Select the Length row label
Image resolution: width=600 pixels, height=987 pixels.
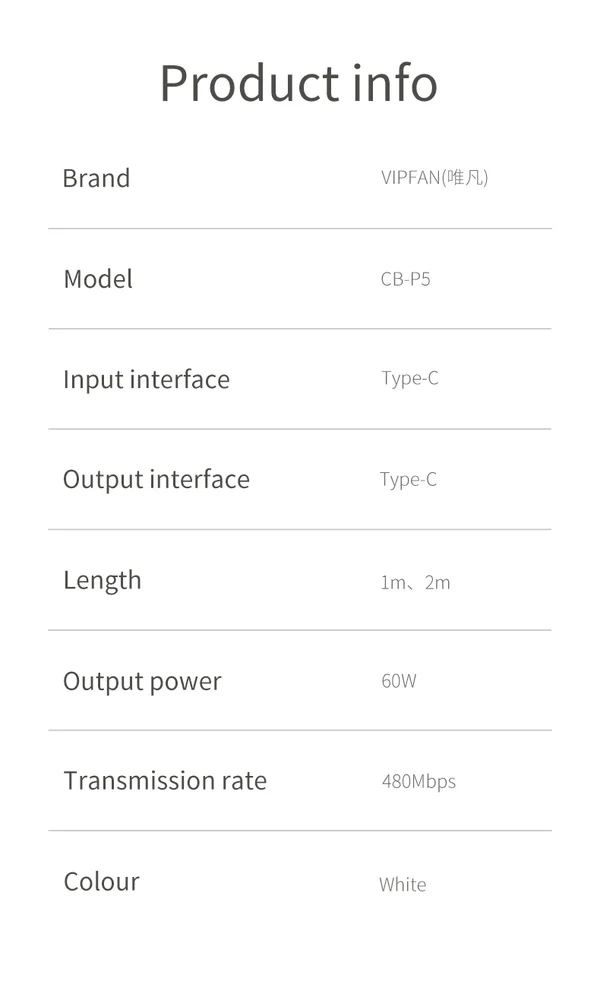[102, 580]
